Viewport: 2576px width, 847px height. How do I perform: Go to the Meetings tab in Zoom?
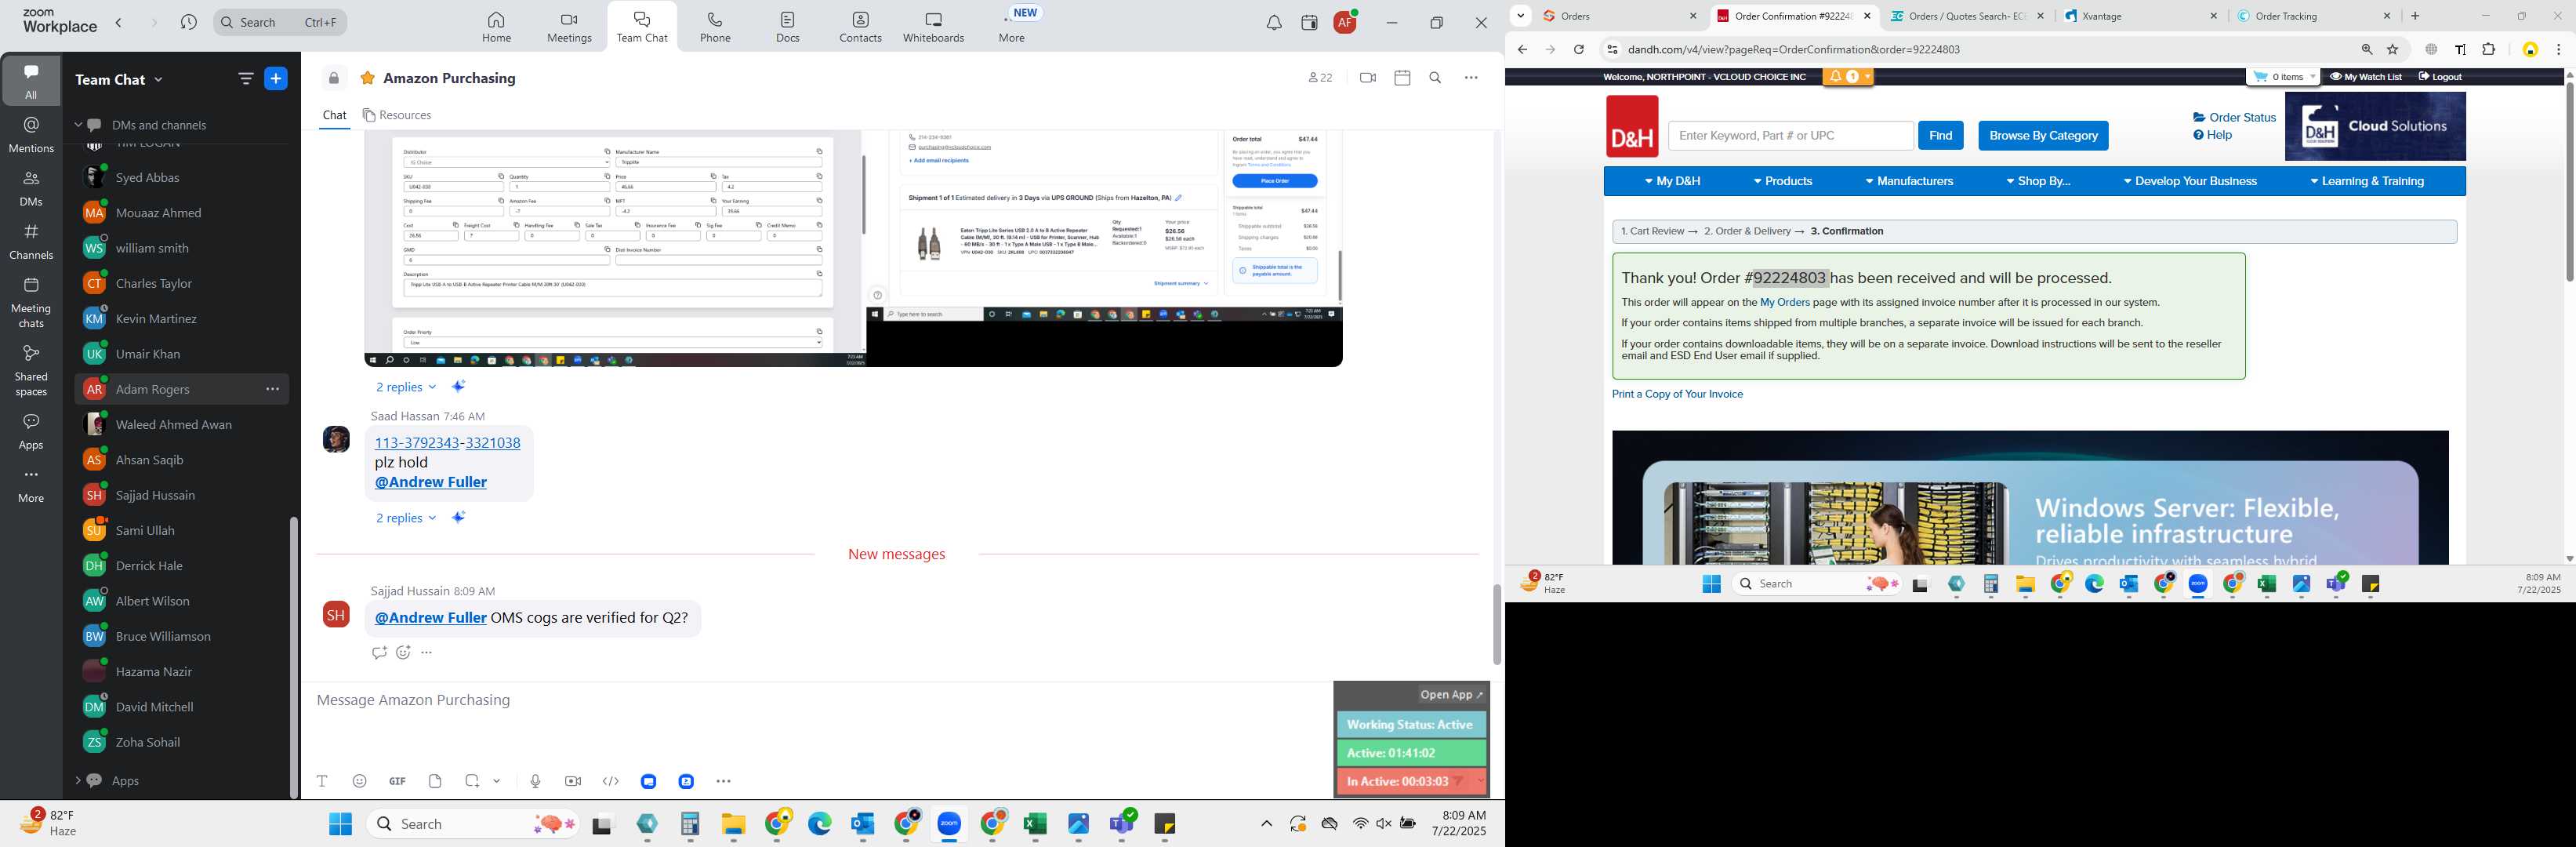coord(569,27)
